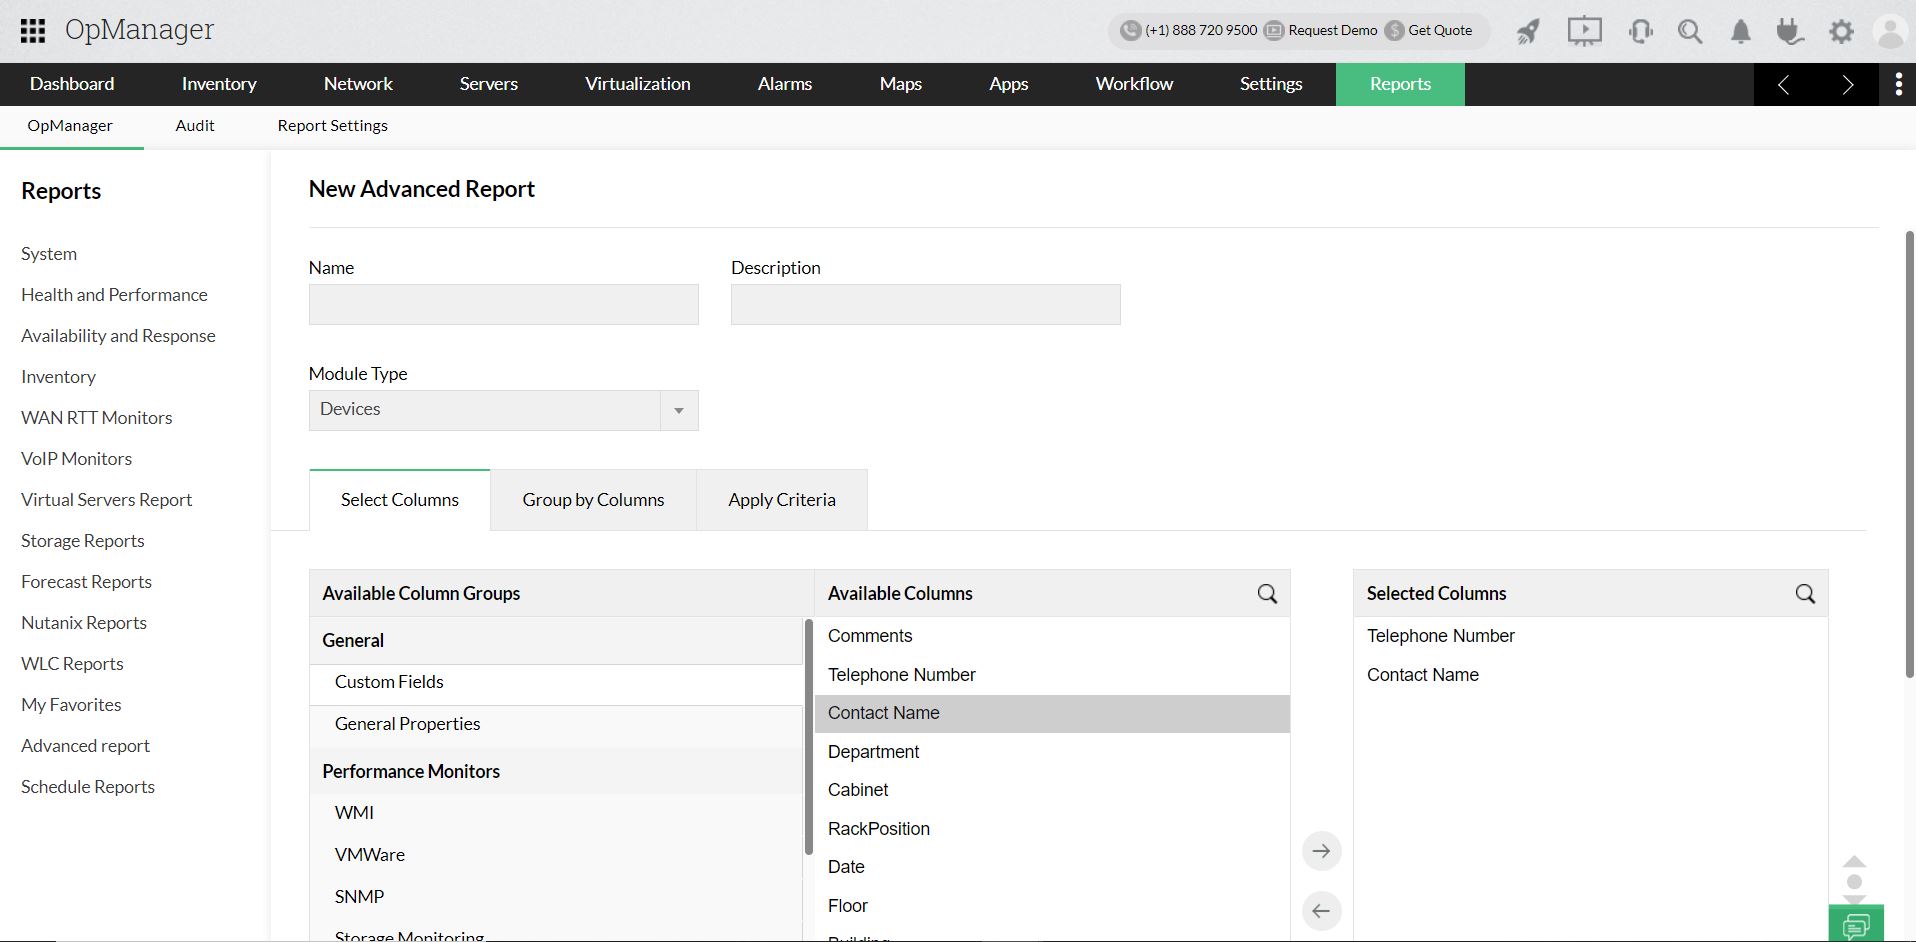Viewport: 1916px width, 942px height.
Task: Switch to Group by Columns tab
Action: [593, 500]
